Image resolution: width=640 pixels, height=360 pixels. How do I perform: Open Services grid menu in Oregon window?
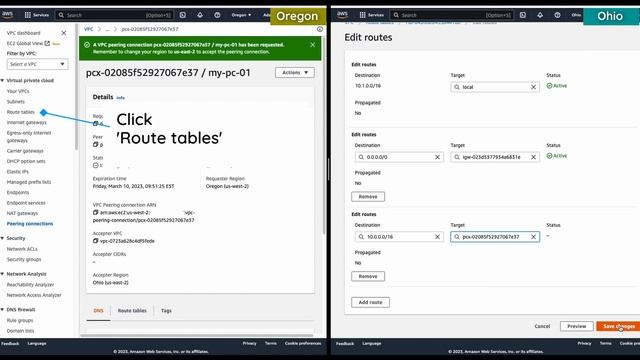[36, 15]
